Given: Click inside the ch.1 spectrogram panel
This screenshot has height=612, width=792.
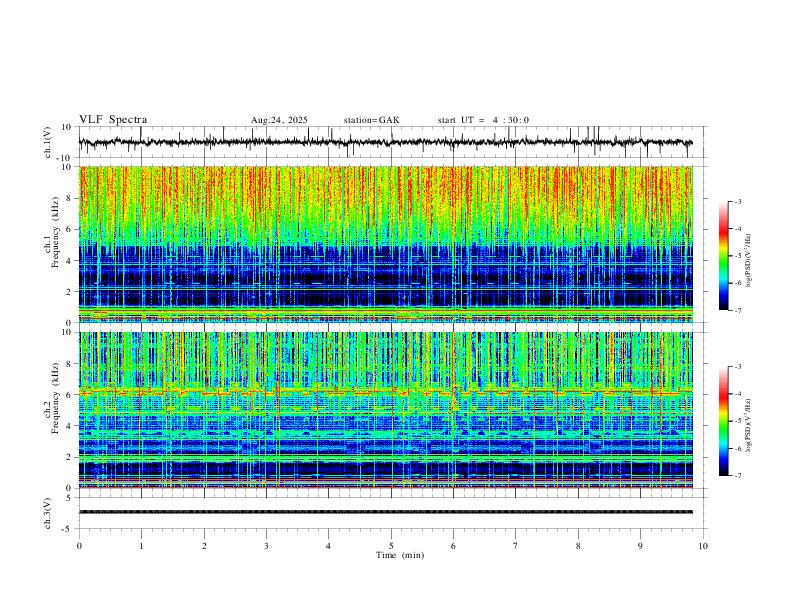Looking at the screenshot, I should tap(386, 244).
